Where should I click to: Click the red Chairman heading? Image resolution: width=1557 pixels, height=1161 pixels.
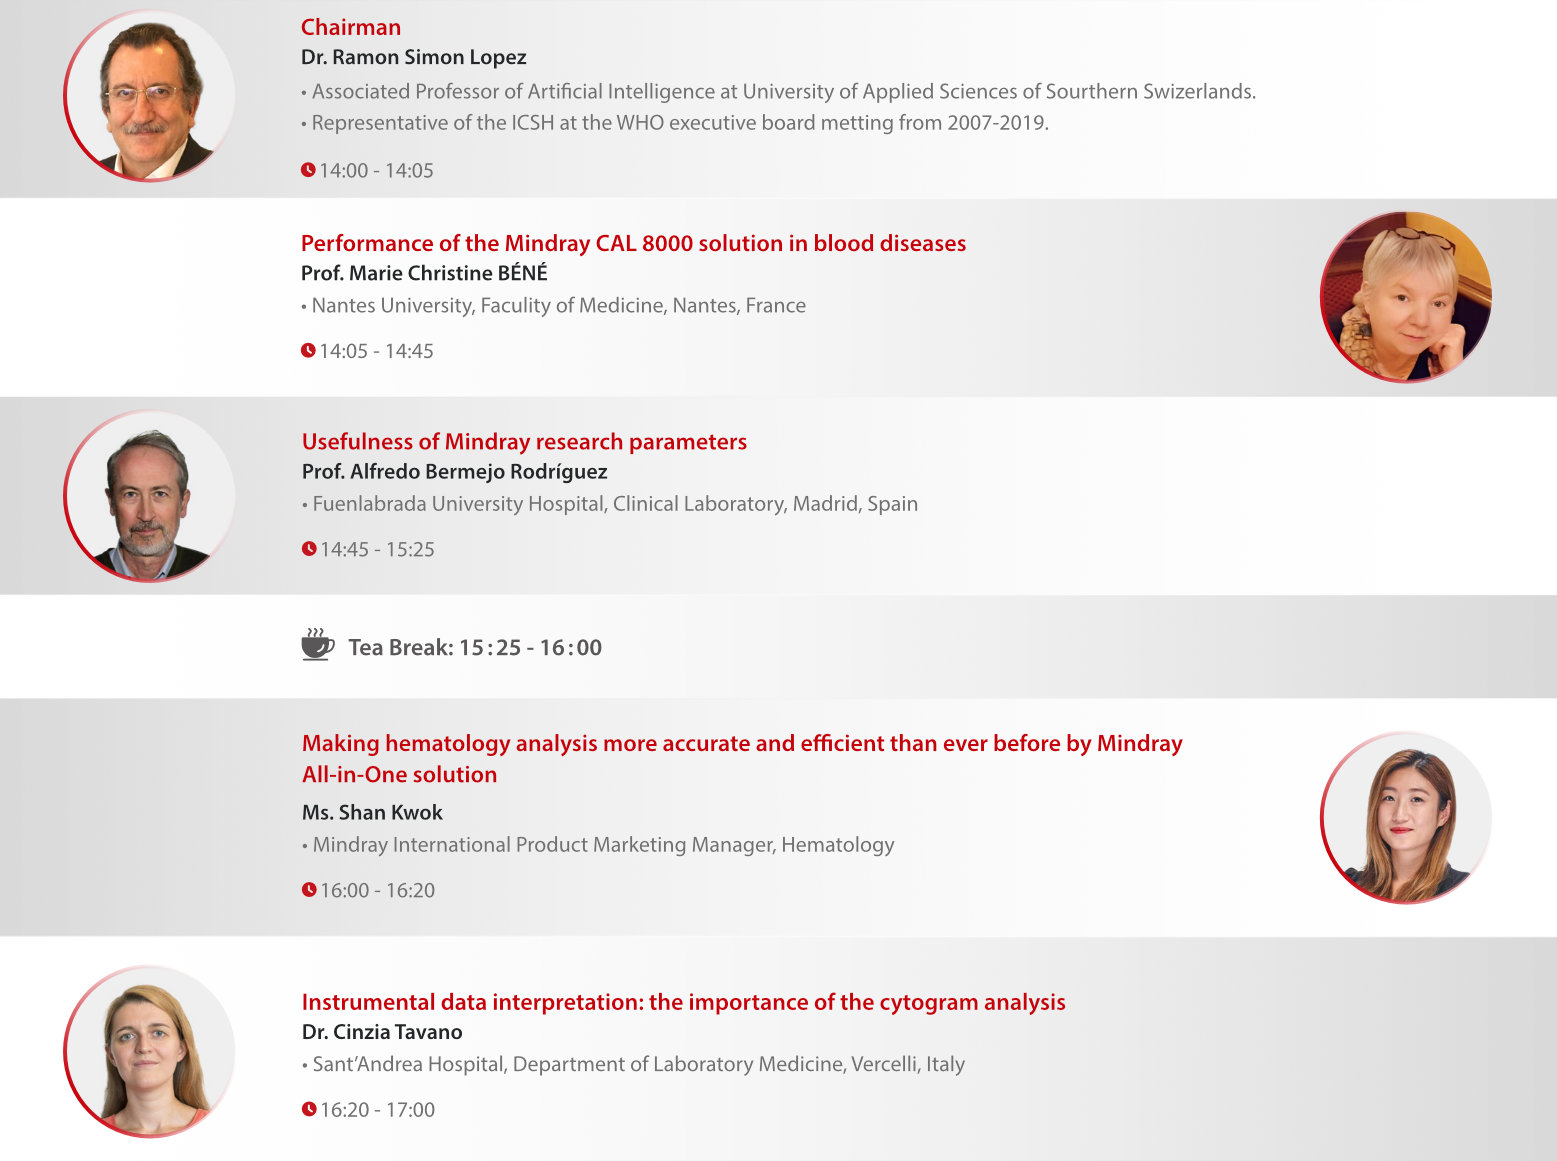tap(351, 27)
